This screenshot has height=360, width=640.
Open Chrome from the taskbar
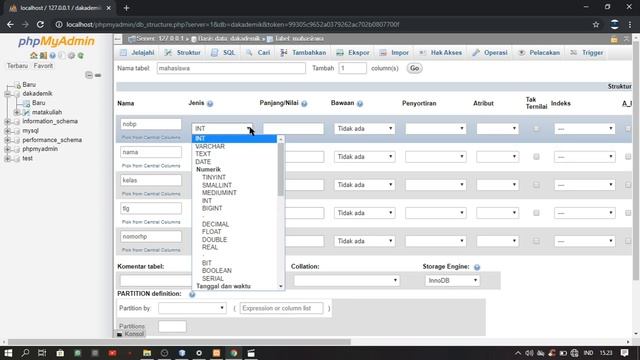[x=234, y=353]
